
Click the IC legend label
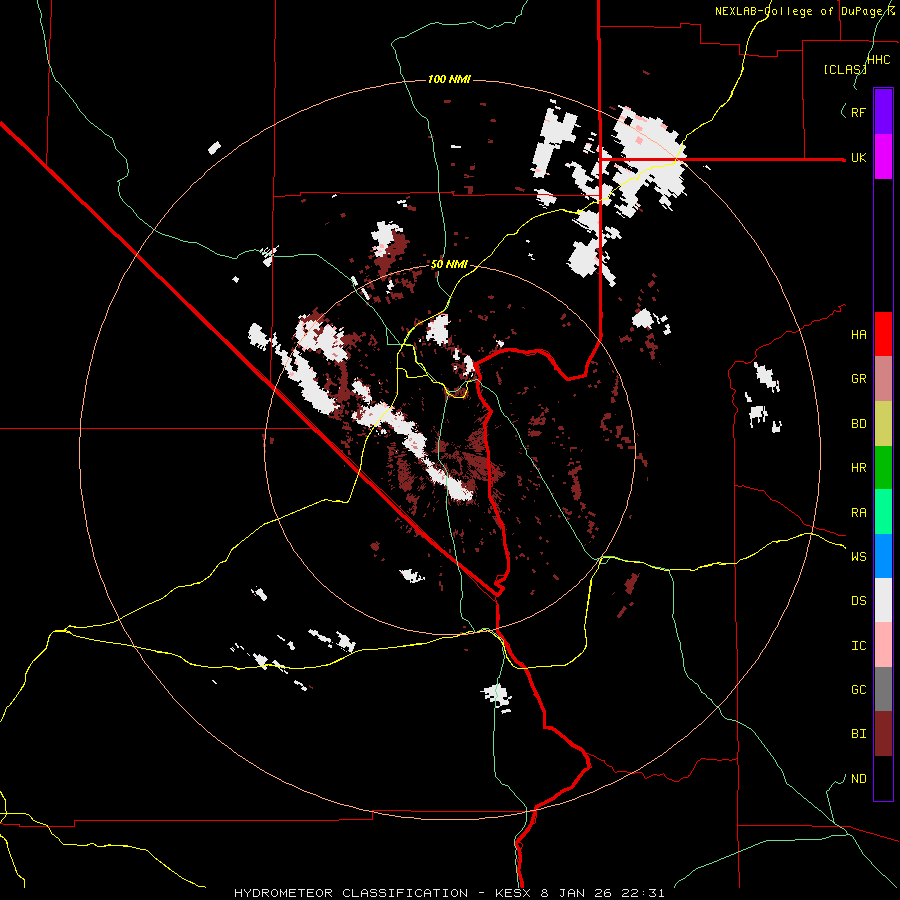(858, 646)
